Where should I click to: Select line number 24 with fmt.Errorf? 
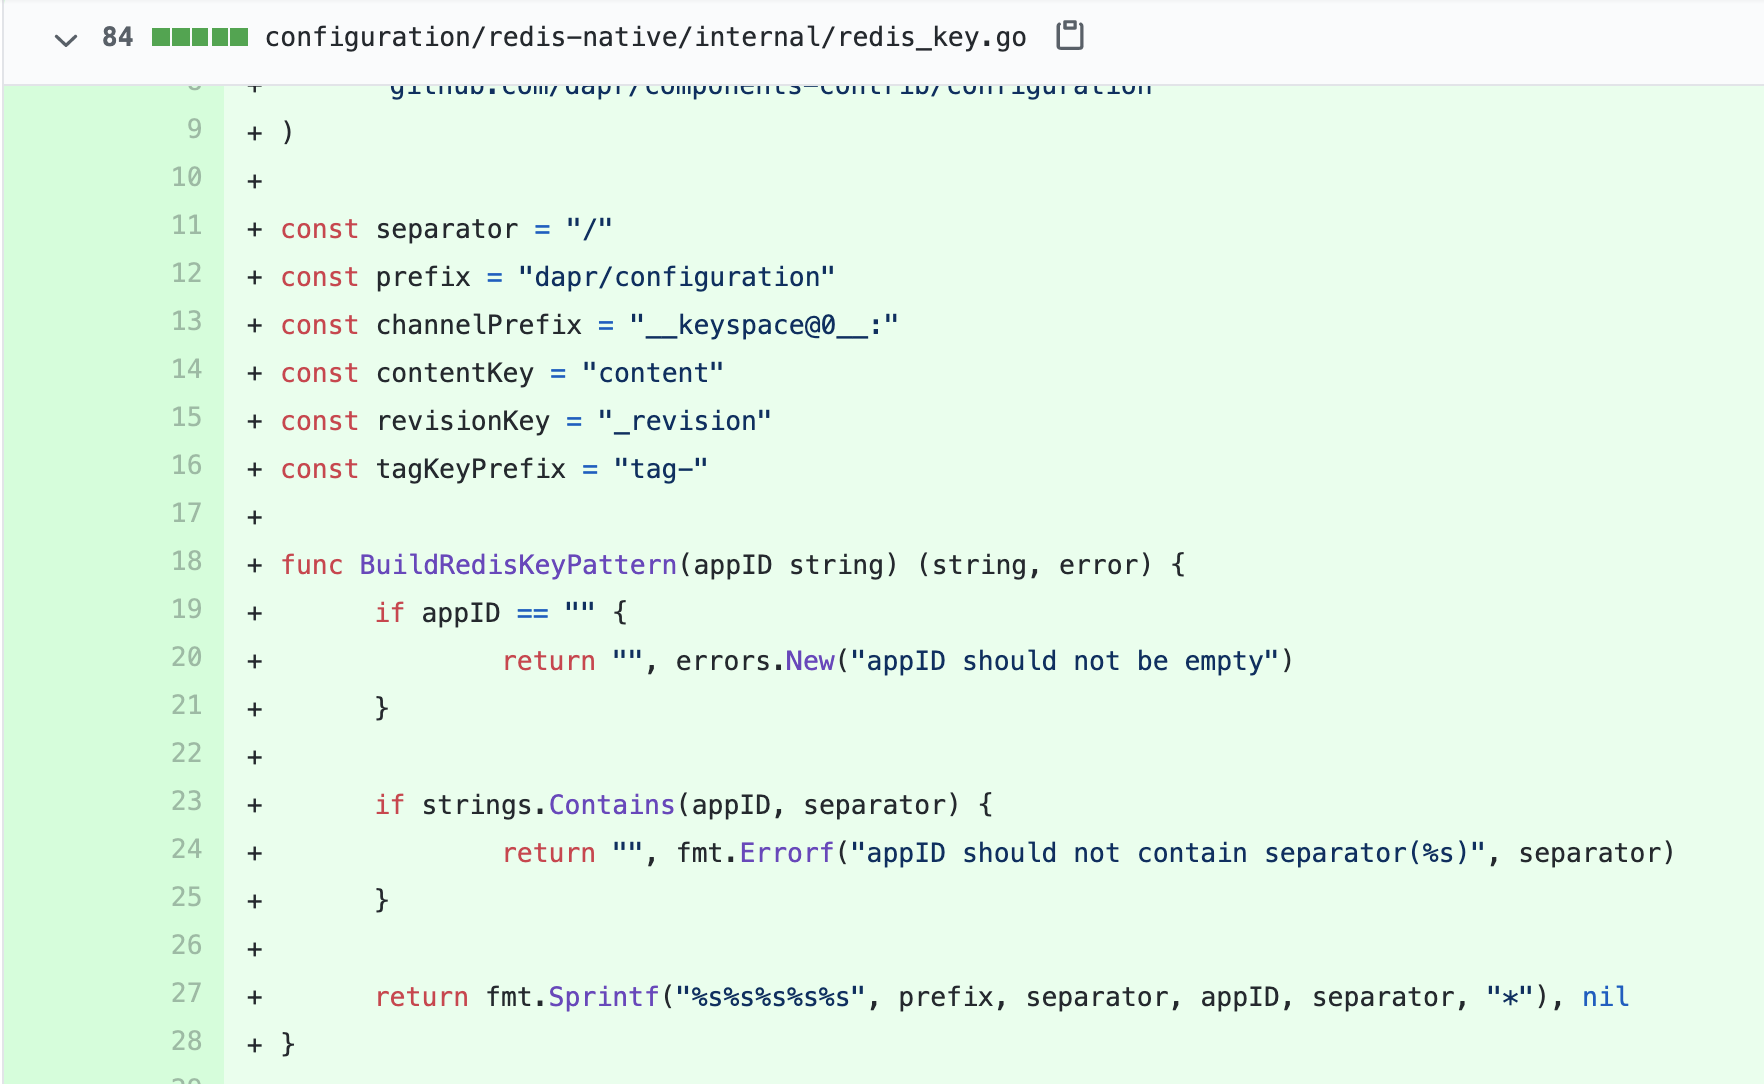click(186, 848)
